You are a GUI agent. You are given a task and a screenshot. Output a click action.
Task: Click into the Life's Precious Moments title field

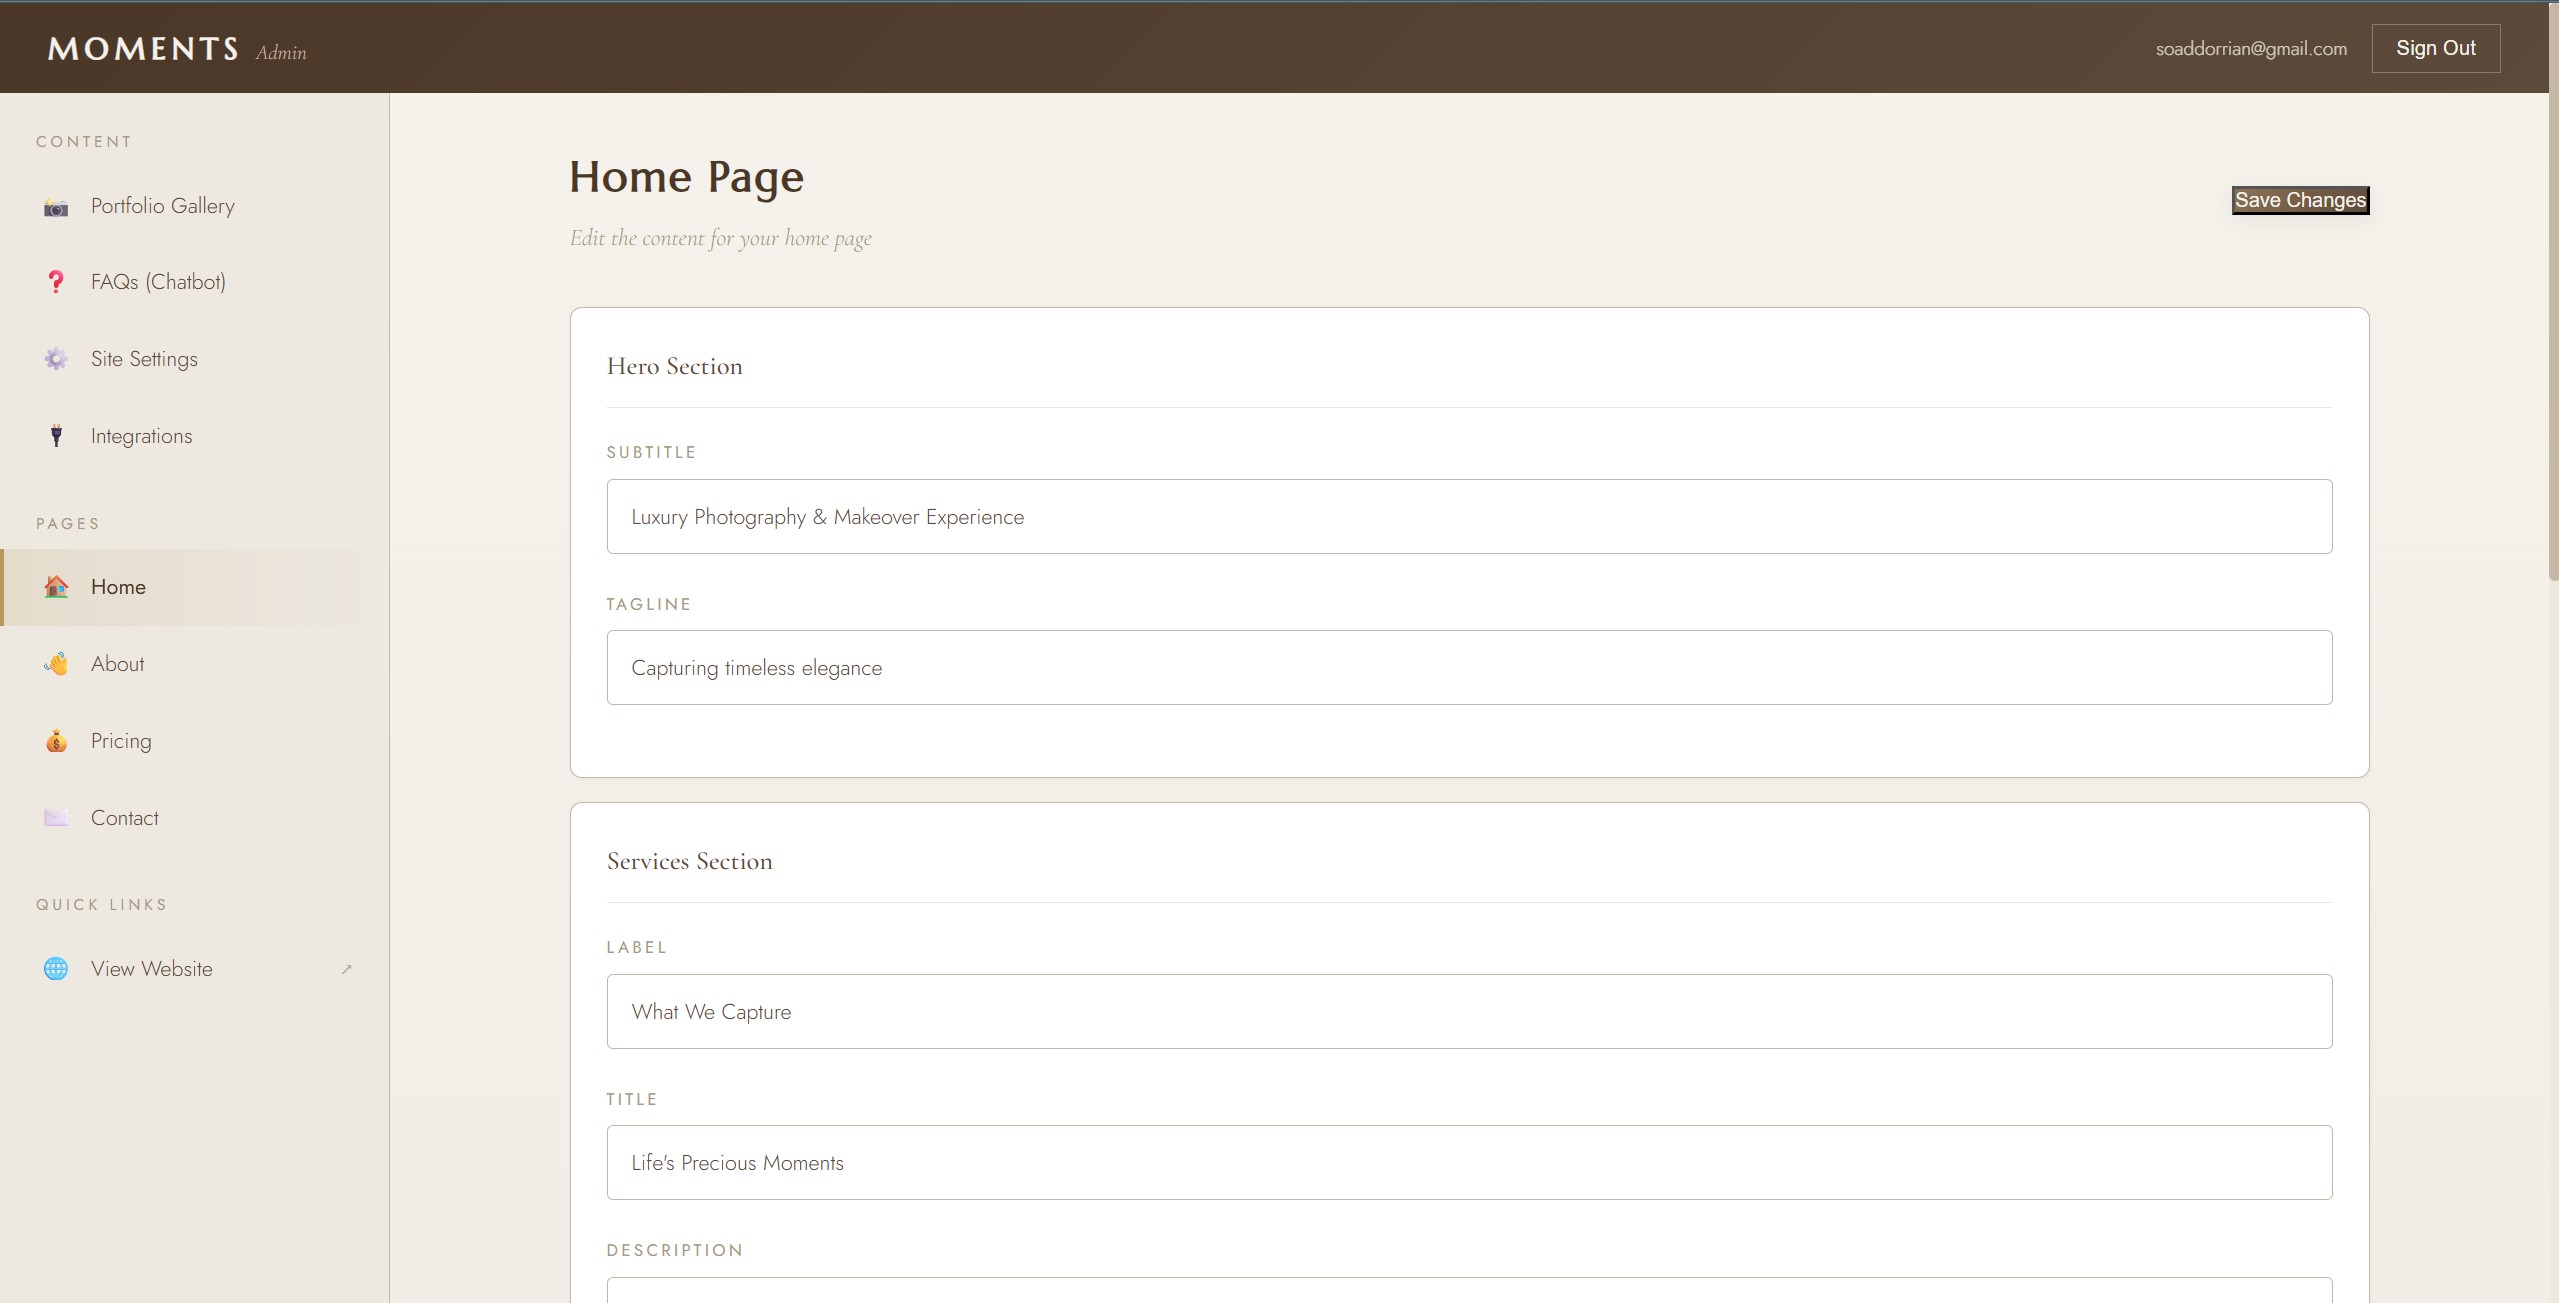[1468, 1163]
